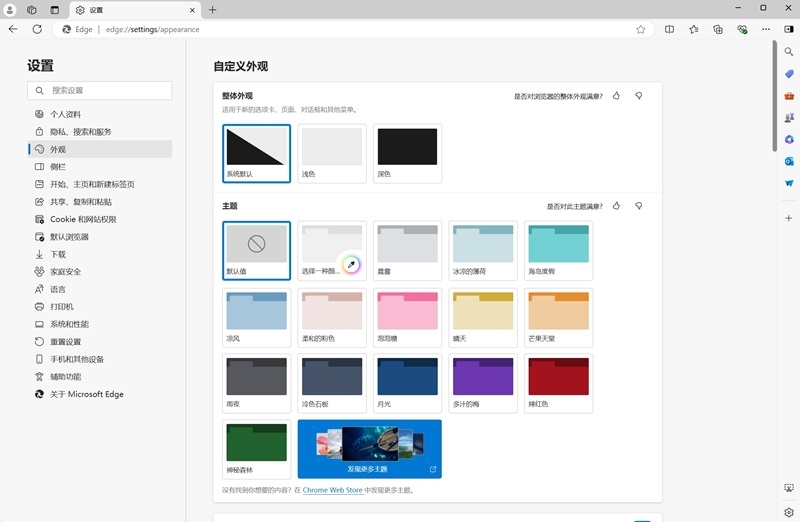Select the 浅色 (light) overall appearance option
The image size is (800, 522).
pos(331,153)
